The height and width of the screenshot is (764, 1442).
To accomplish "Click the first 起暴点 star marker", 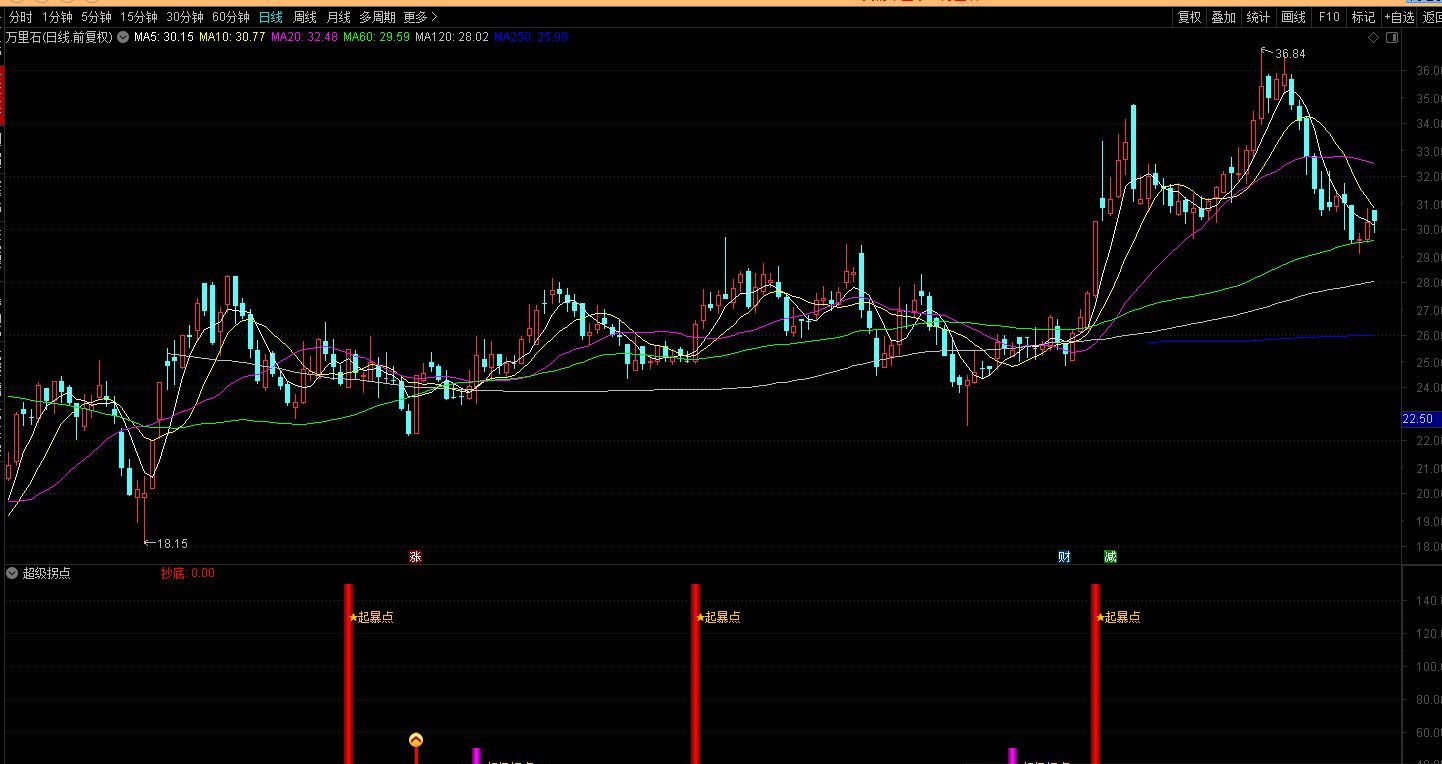I will click(352, 617).
